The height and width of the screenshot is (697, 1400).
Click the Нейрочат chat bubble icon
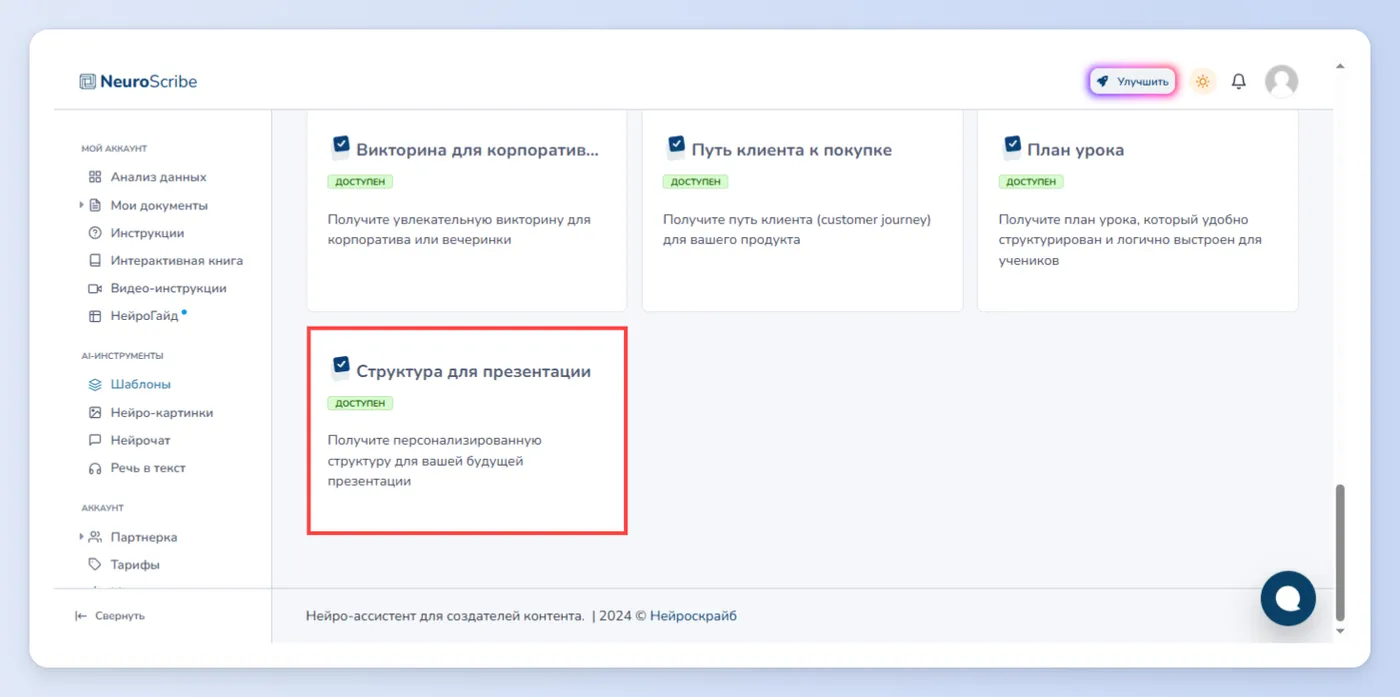click(x=95, y=440)
